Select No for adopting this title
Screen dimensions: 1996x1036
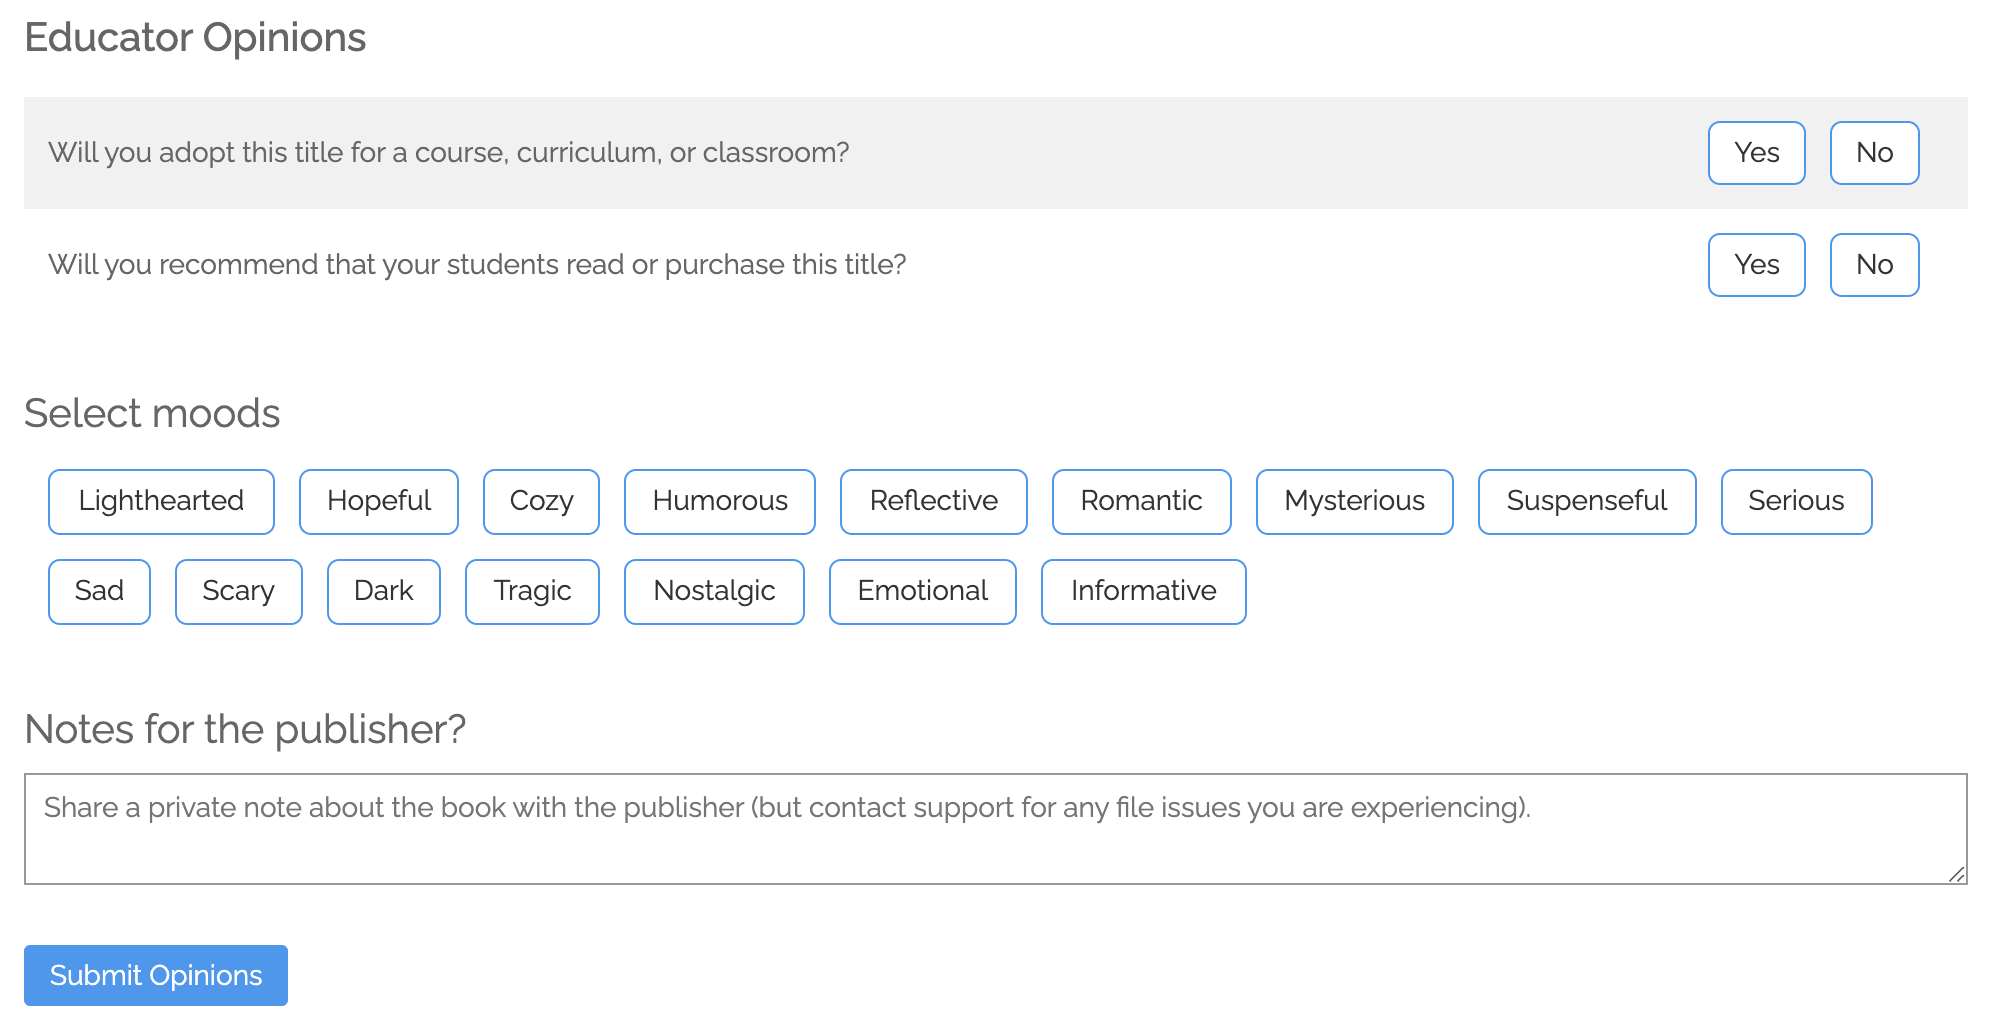(x=1874, y=153)
